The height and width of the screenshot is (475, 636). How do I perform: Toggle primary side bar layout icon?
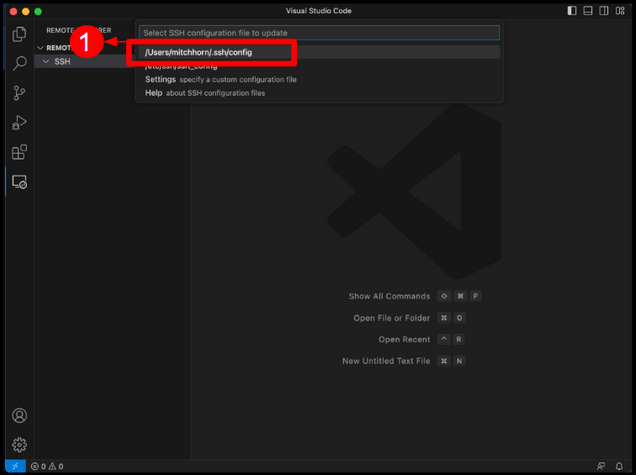[x=572, y=11]
